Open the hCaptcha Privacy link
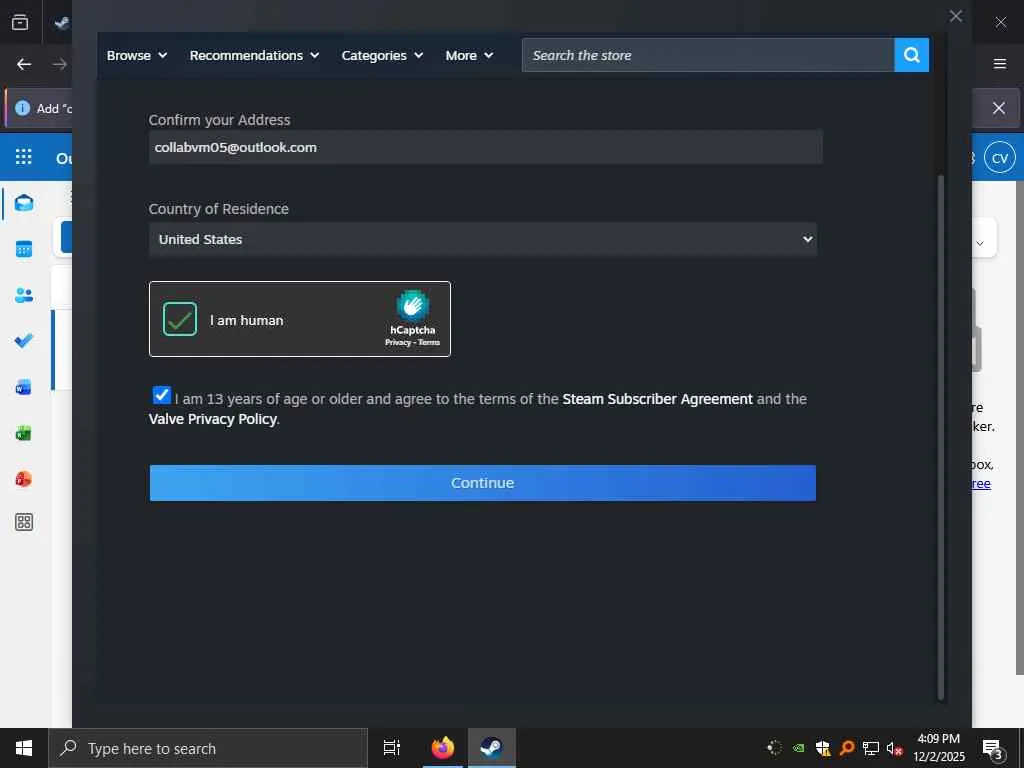This screenshot has height=768, width=1024. (398, 342)
